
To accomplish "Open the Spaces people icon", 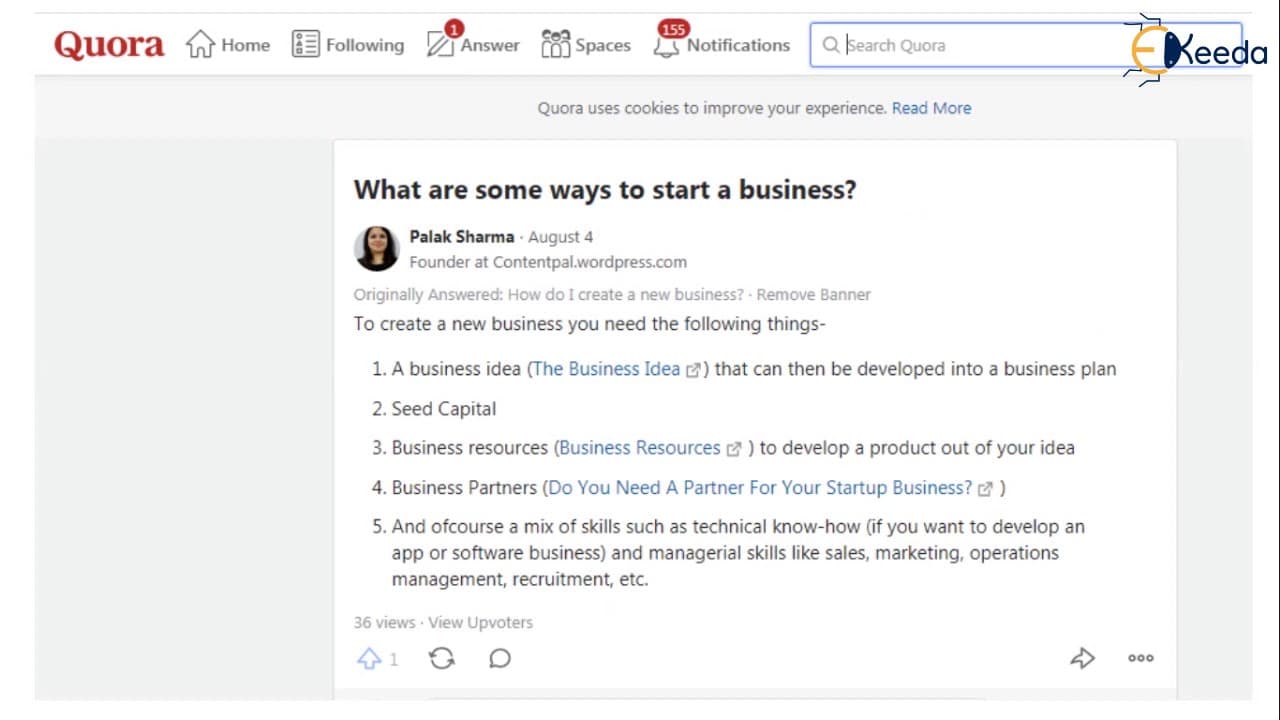I will point(555,44).
